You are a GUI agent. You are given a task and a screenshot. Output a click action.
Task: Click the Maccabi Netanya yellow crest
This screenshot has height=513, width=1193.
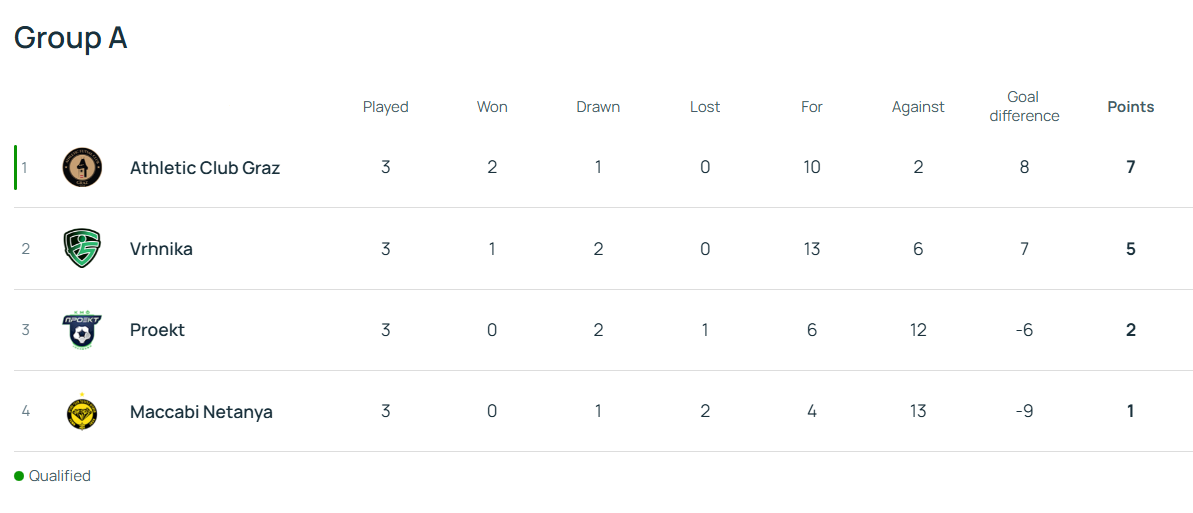click(x=82, y=412)
